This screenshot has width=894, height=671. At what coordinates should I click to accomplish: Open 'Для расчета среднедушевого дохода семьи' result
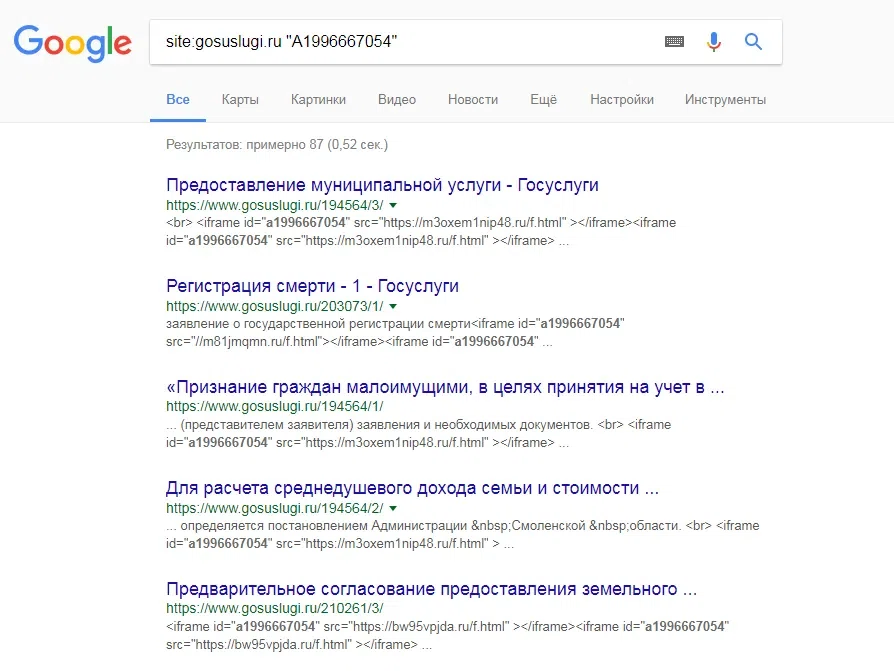[x=412, y=489]
